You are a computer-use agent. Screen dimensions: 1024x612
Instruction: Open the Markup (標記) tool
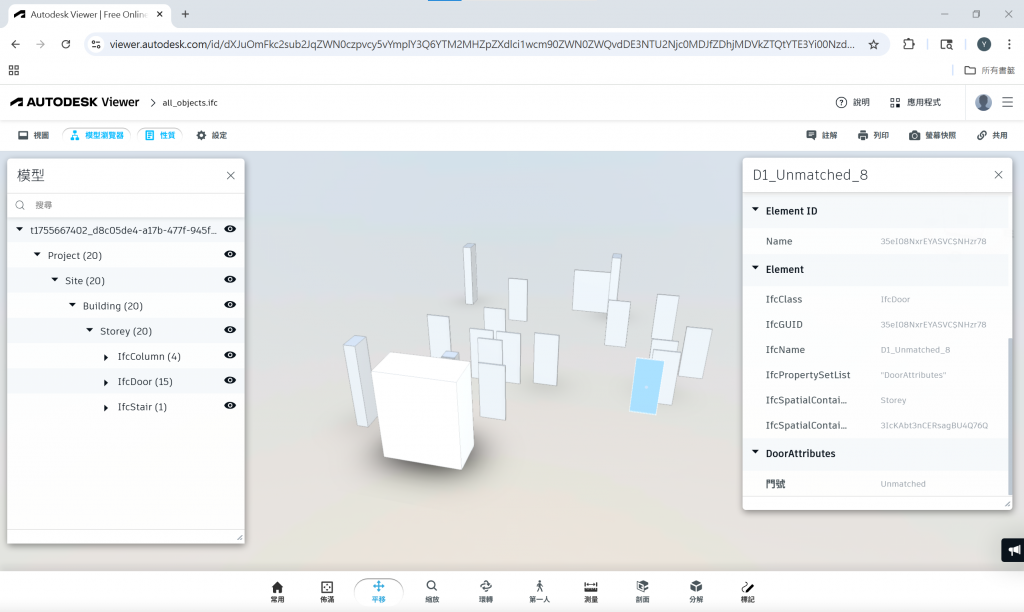[x=748, y=591]
